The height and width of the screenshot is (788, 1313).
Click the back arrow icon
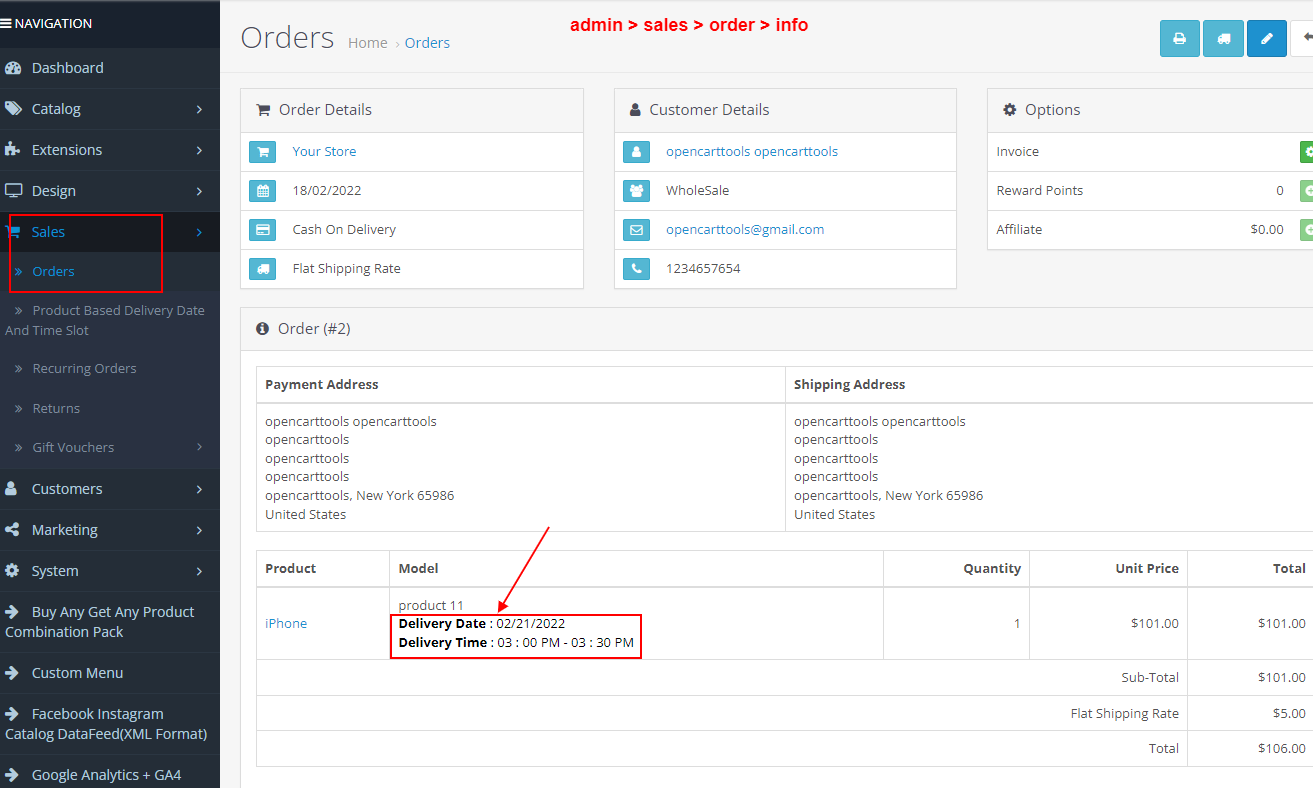click(x=1306, y=38)
